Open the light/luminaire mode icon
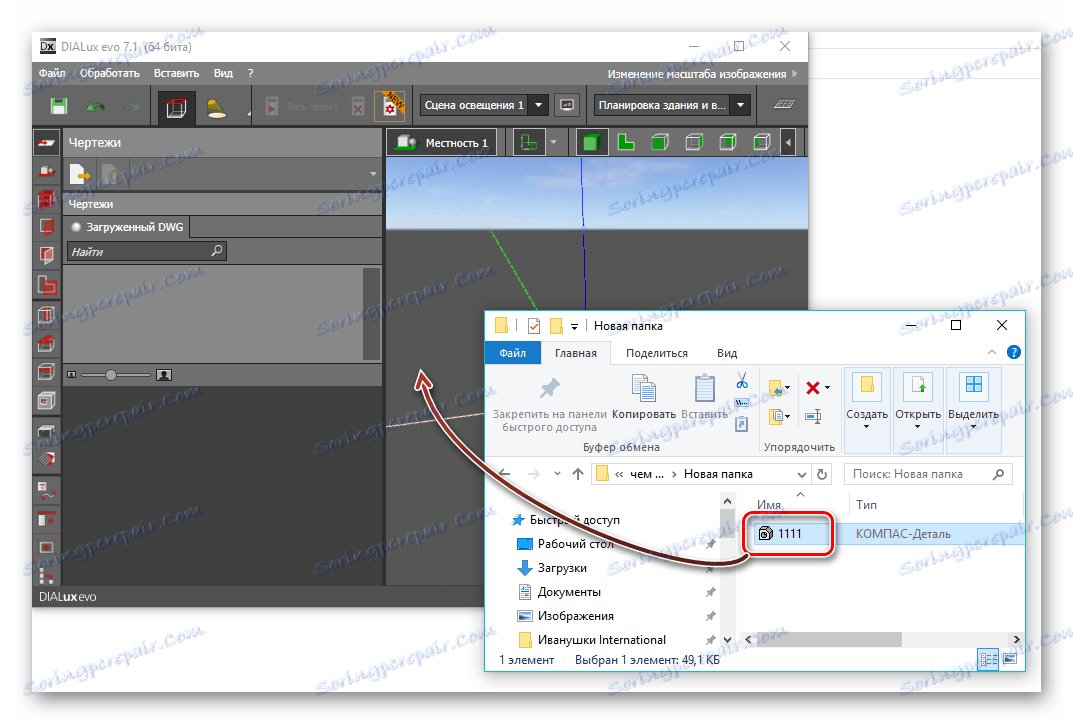1073x724 pixels. 216,108
